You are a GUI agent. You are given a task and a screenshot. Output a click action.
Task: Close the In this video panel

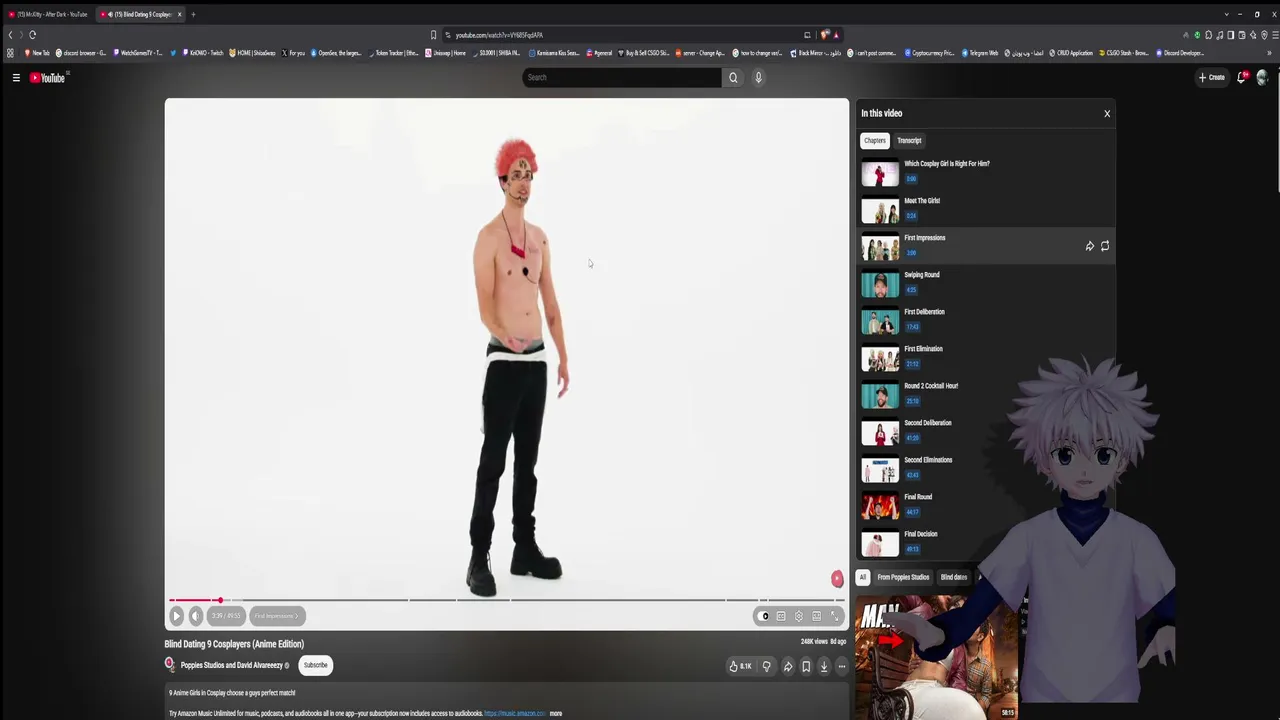pyautogui.click(x=1107, y=113)
